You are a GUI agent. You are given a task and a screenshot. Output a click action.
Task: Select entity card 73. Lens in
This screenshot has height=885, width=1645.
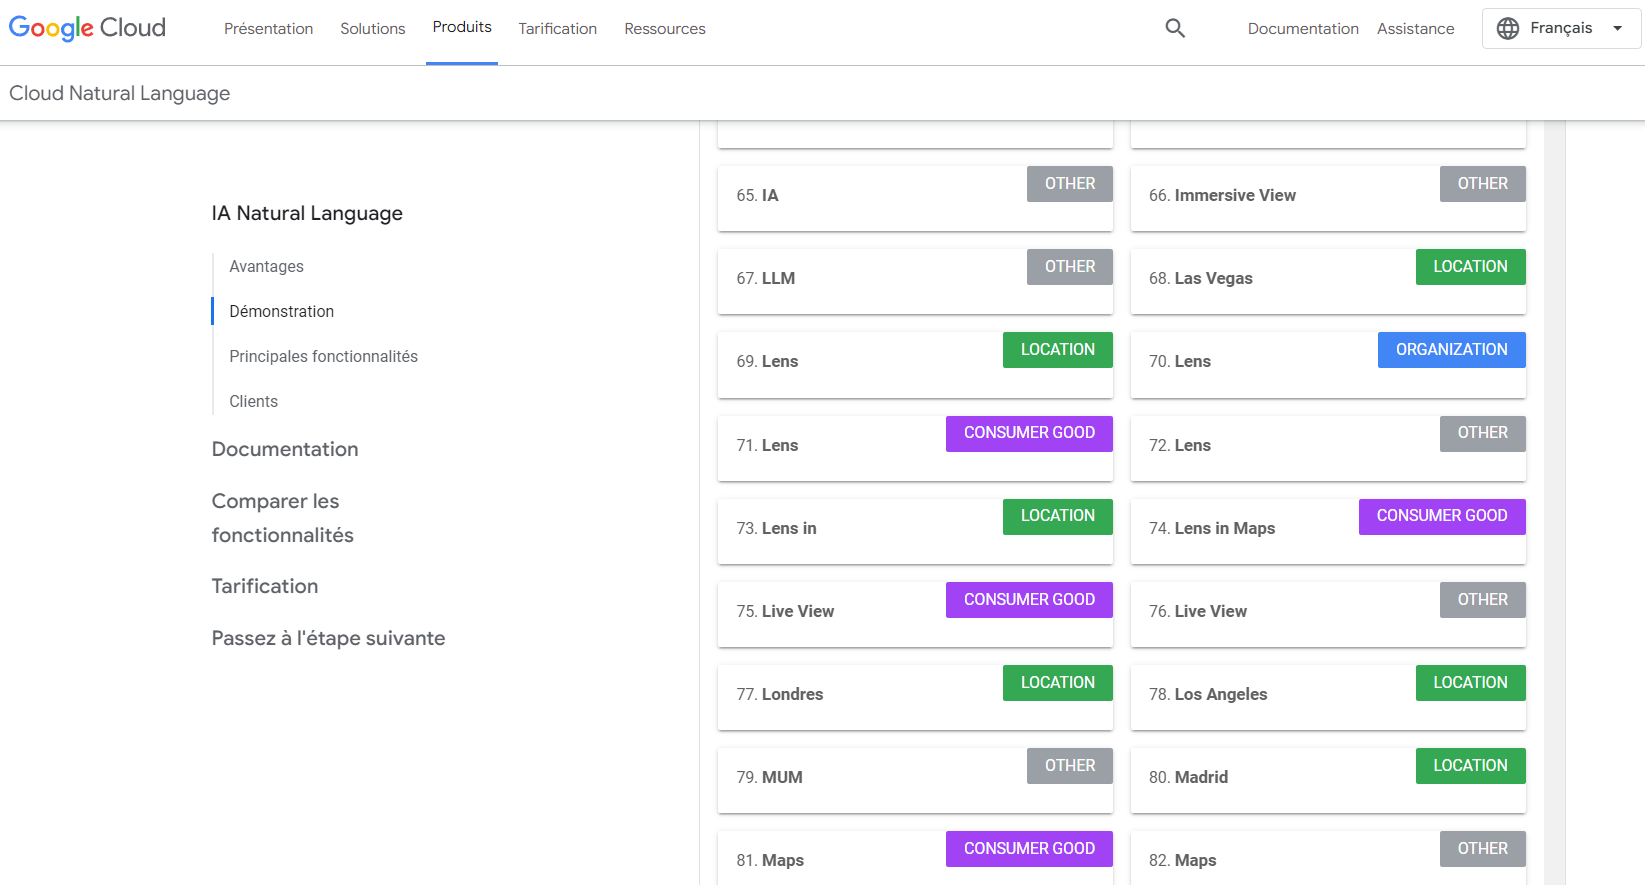(915, 531)
